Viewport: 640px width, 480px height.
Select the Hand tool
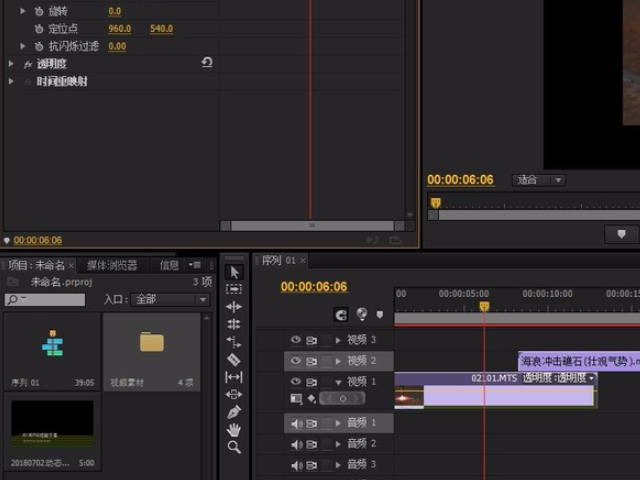tap(234, 430)
